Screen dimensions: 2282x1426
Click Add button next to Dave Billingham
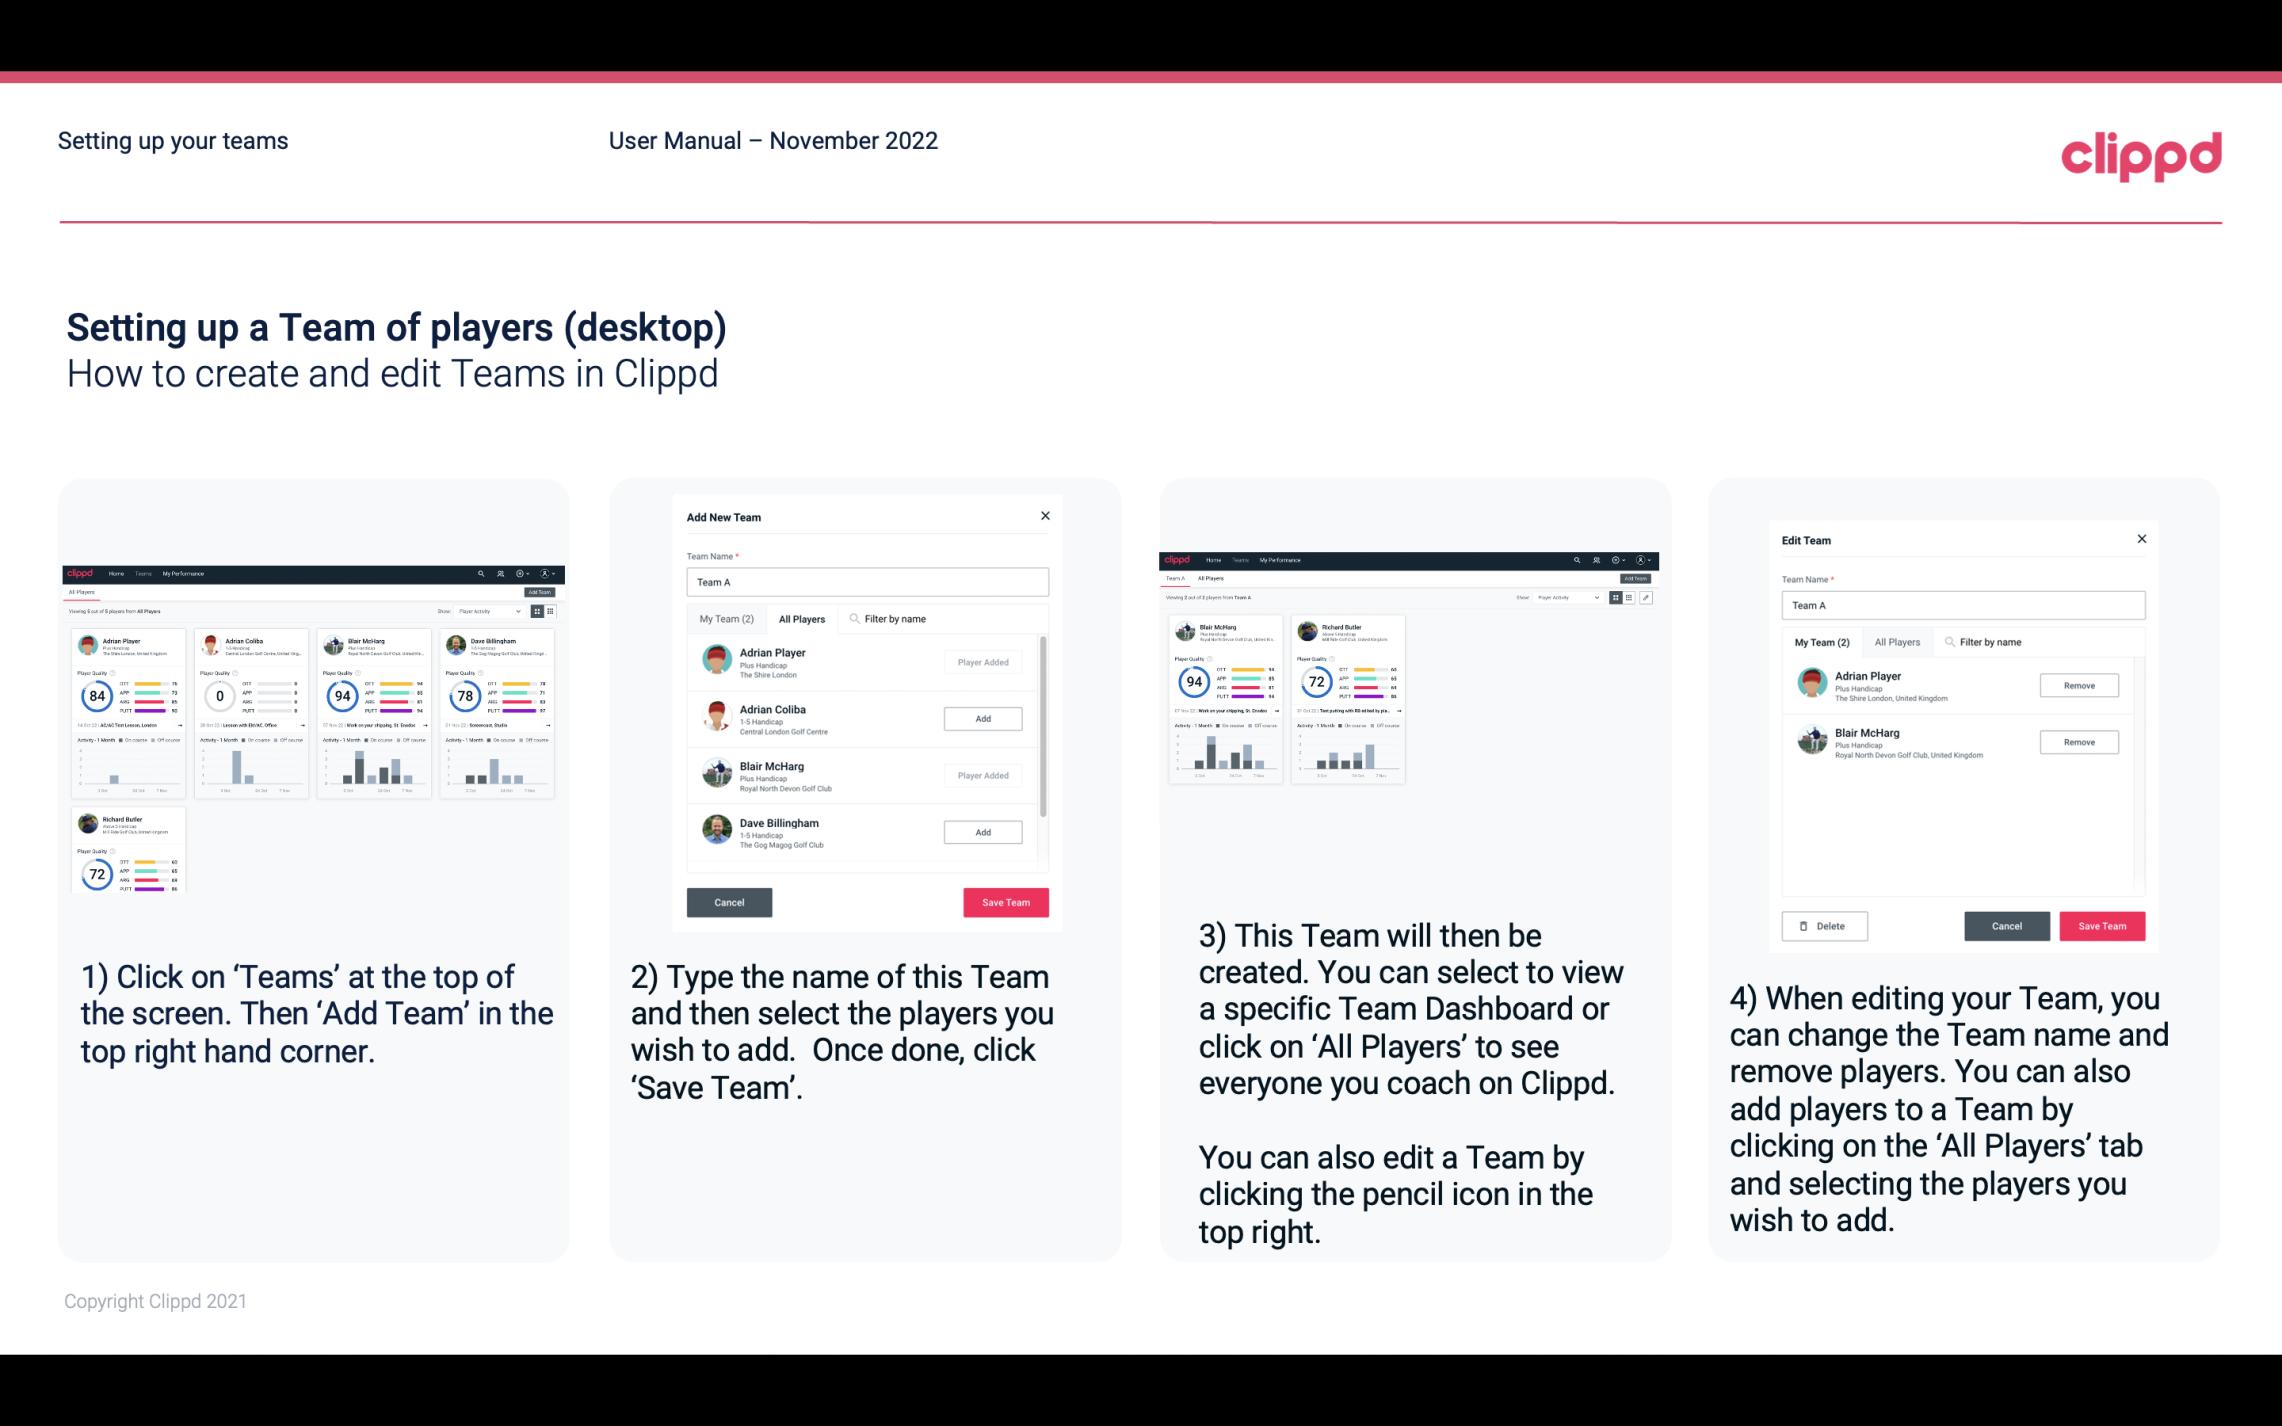click(981, 831)
